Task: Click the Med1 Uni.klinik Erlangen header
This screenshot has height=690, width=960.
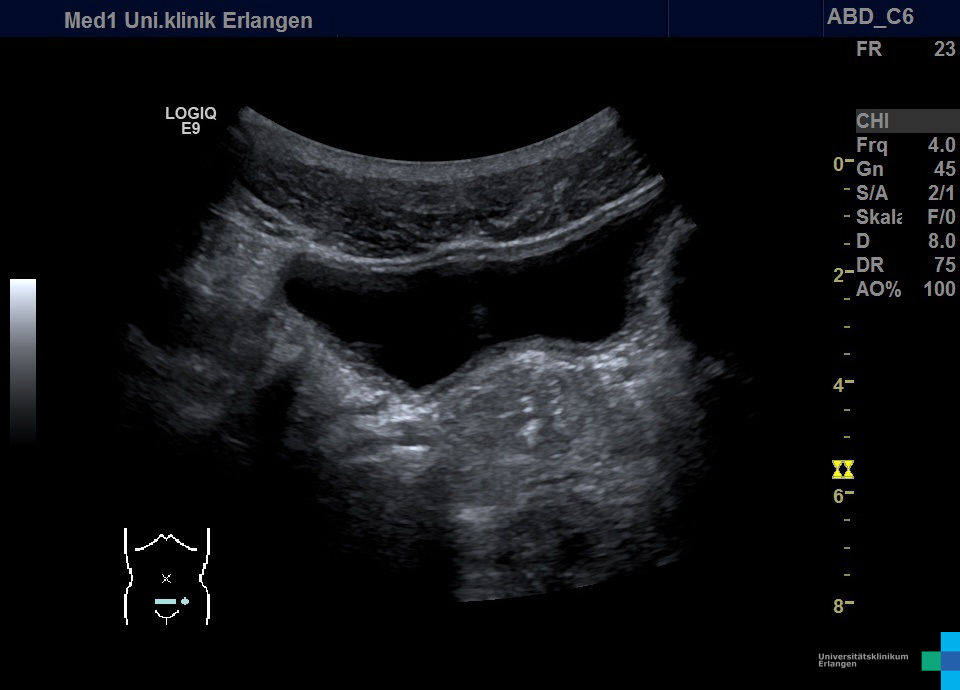Action: pyautogui.click(x=188, y=20)
